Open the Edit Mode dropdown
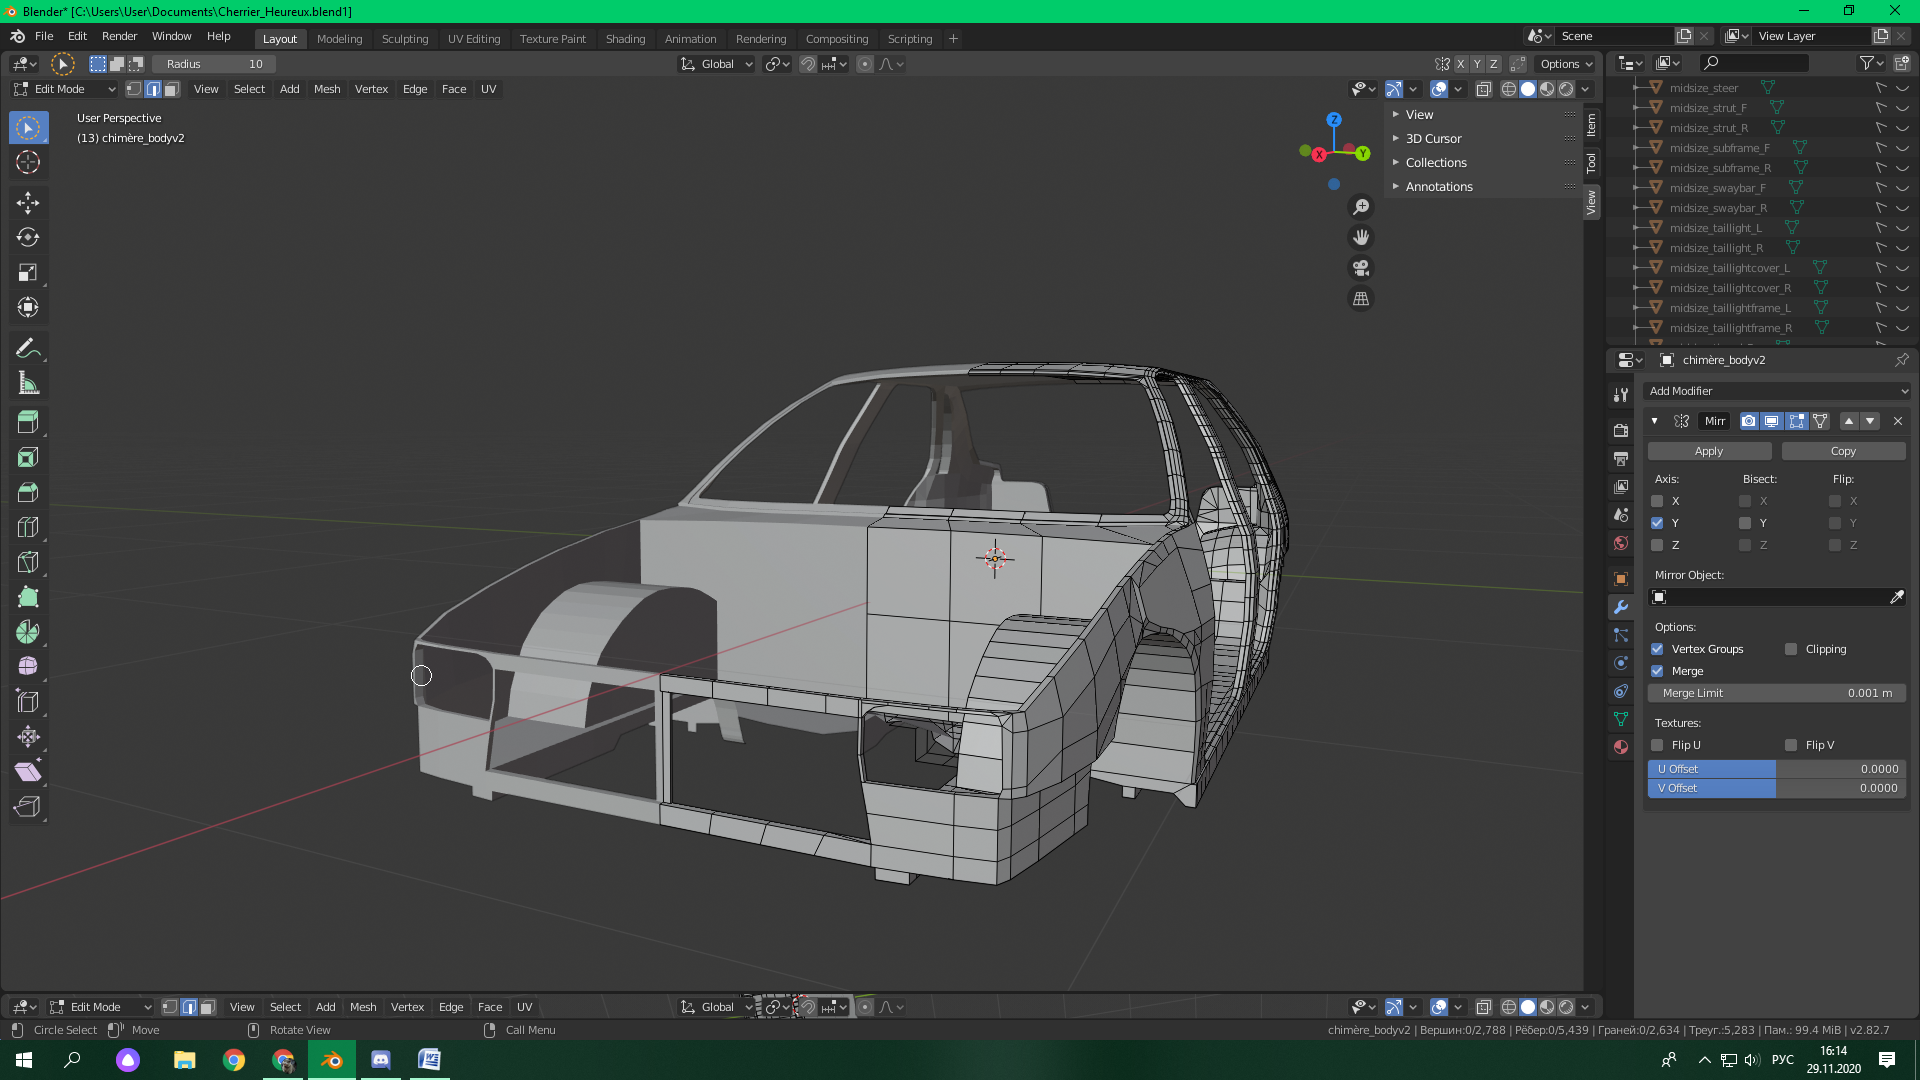1920x1080 pixels. pos(66,90)
